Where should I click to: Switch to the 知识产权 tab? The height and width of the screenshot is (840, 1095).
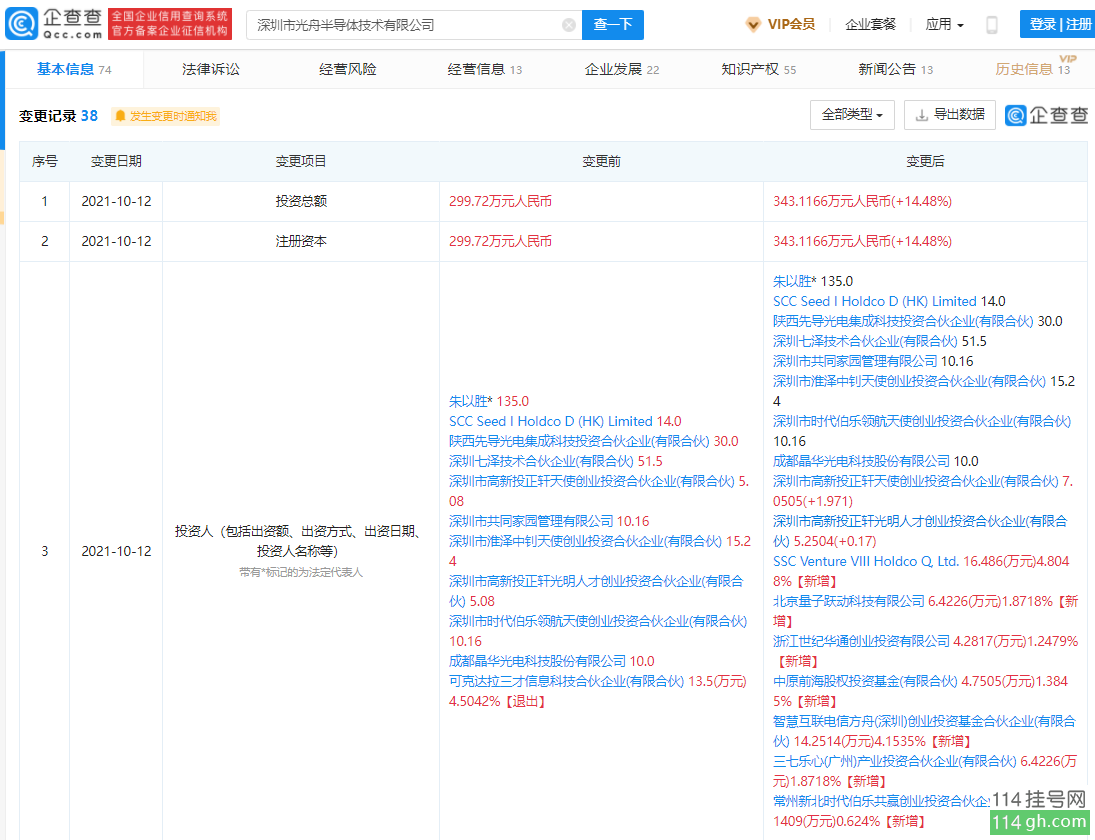[758, 69]
